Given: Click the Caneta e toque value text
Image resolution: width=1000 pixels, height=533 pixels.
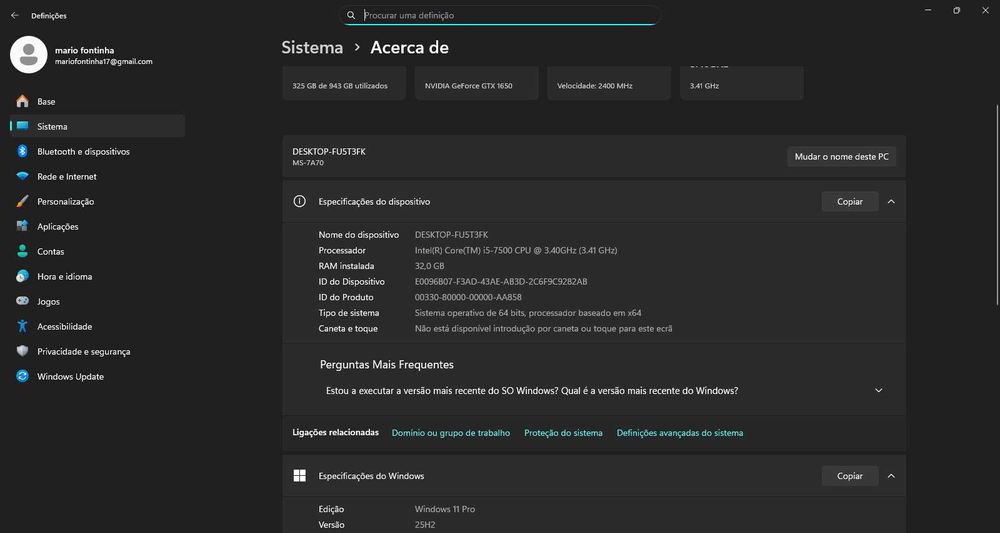Looking at the screenshot, I should (543, 328).
